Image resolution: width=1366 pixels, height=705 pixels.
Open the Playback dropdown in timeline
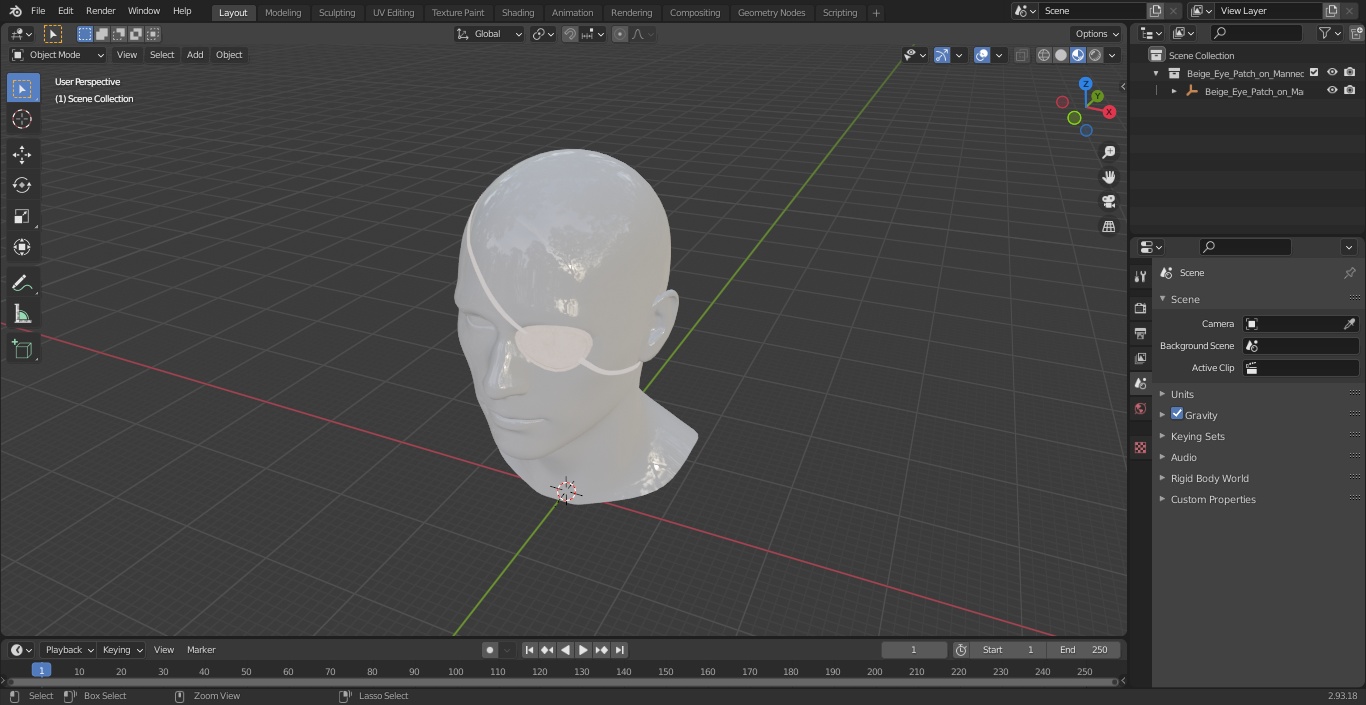68,650
